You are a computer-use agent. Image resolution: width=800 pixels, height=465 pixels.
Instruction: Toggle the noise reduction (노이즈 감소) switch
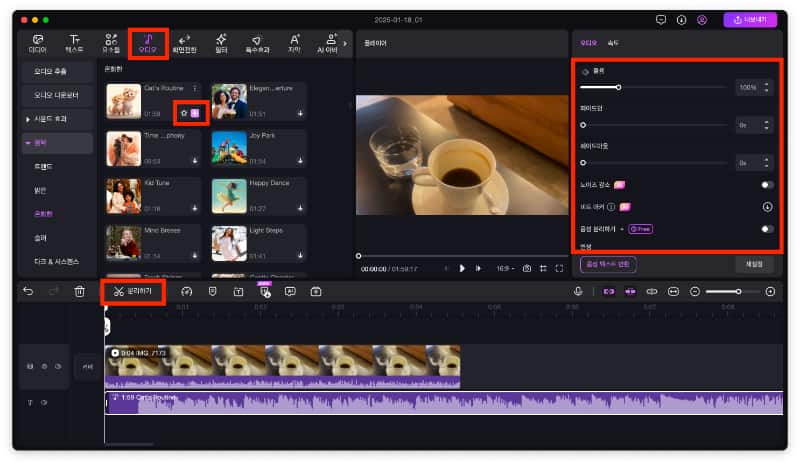(767, 185)
